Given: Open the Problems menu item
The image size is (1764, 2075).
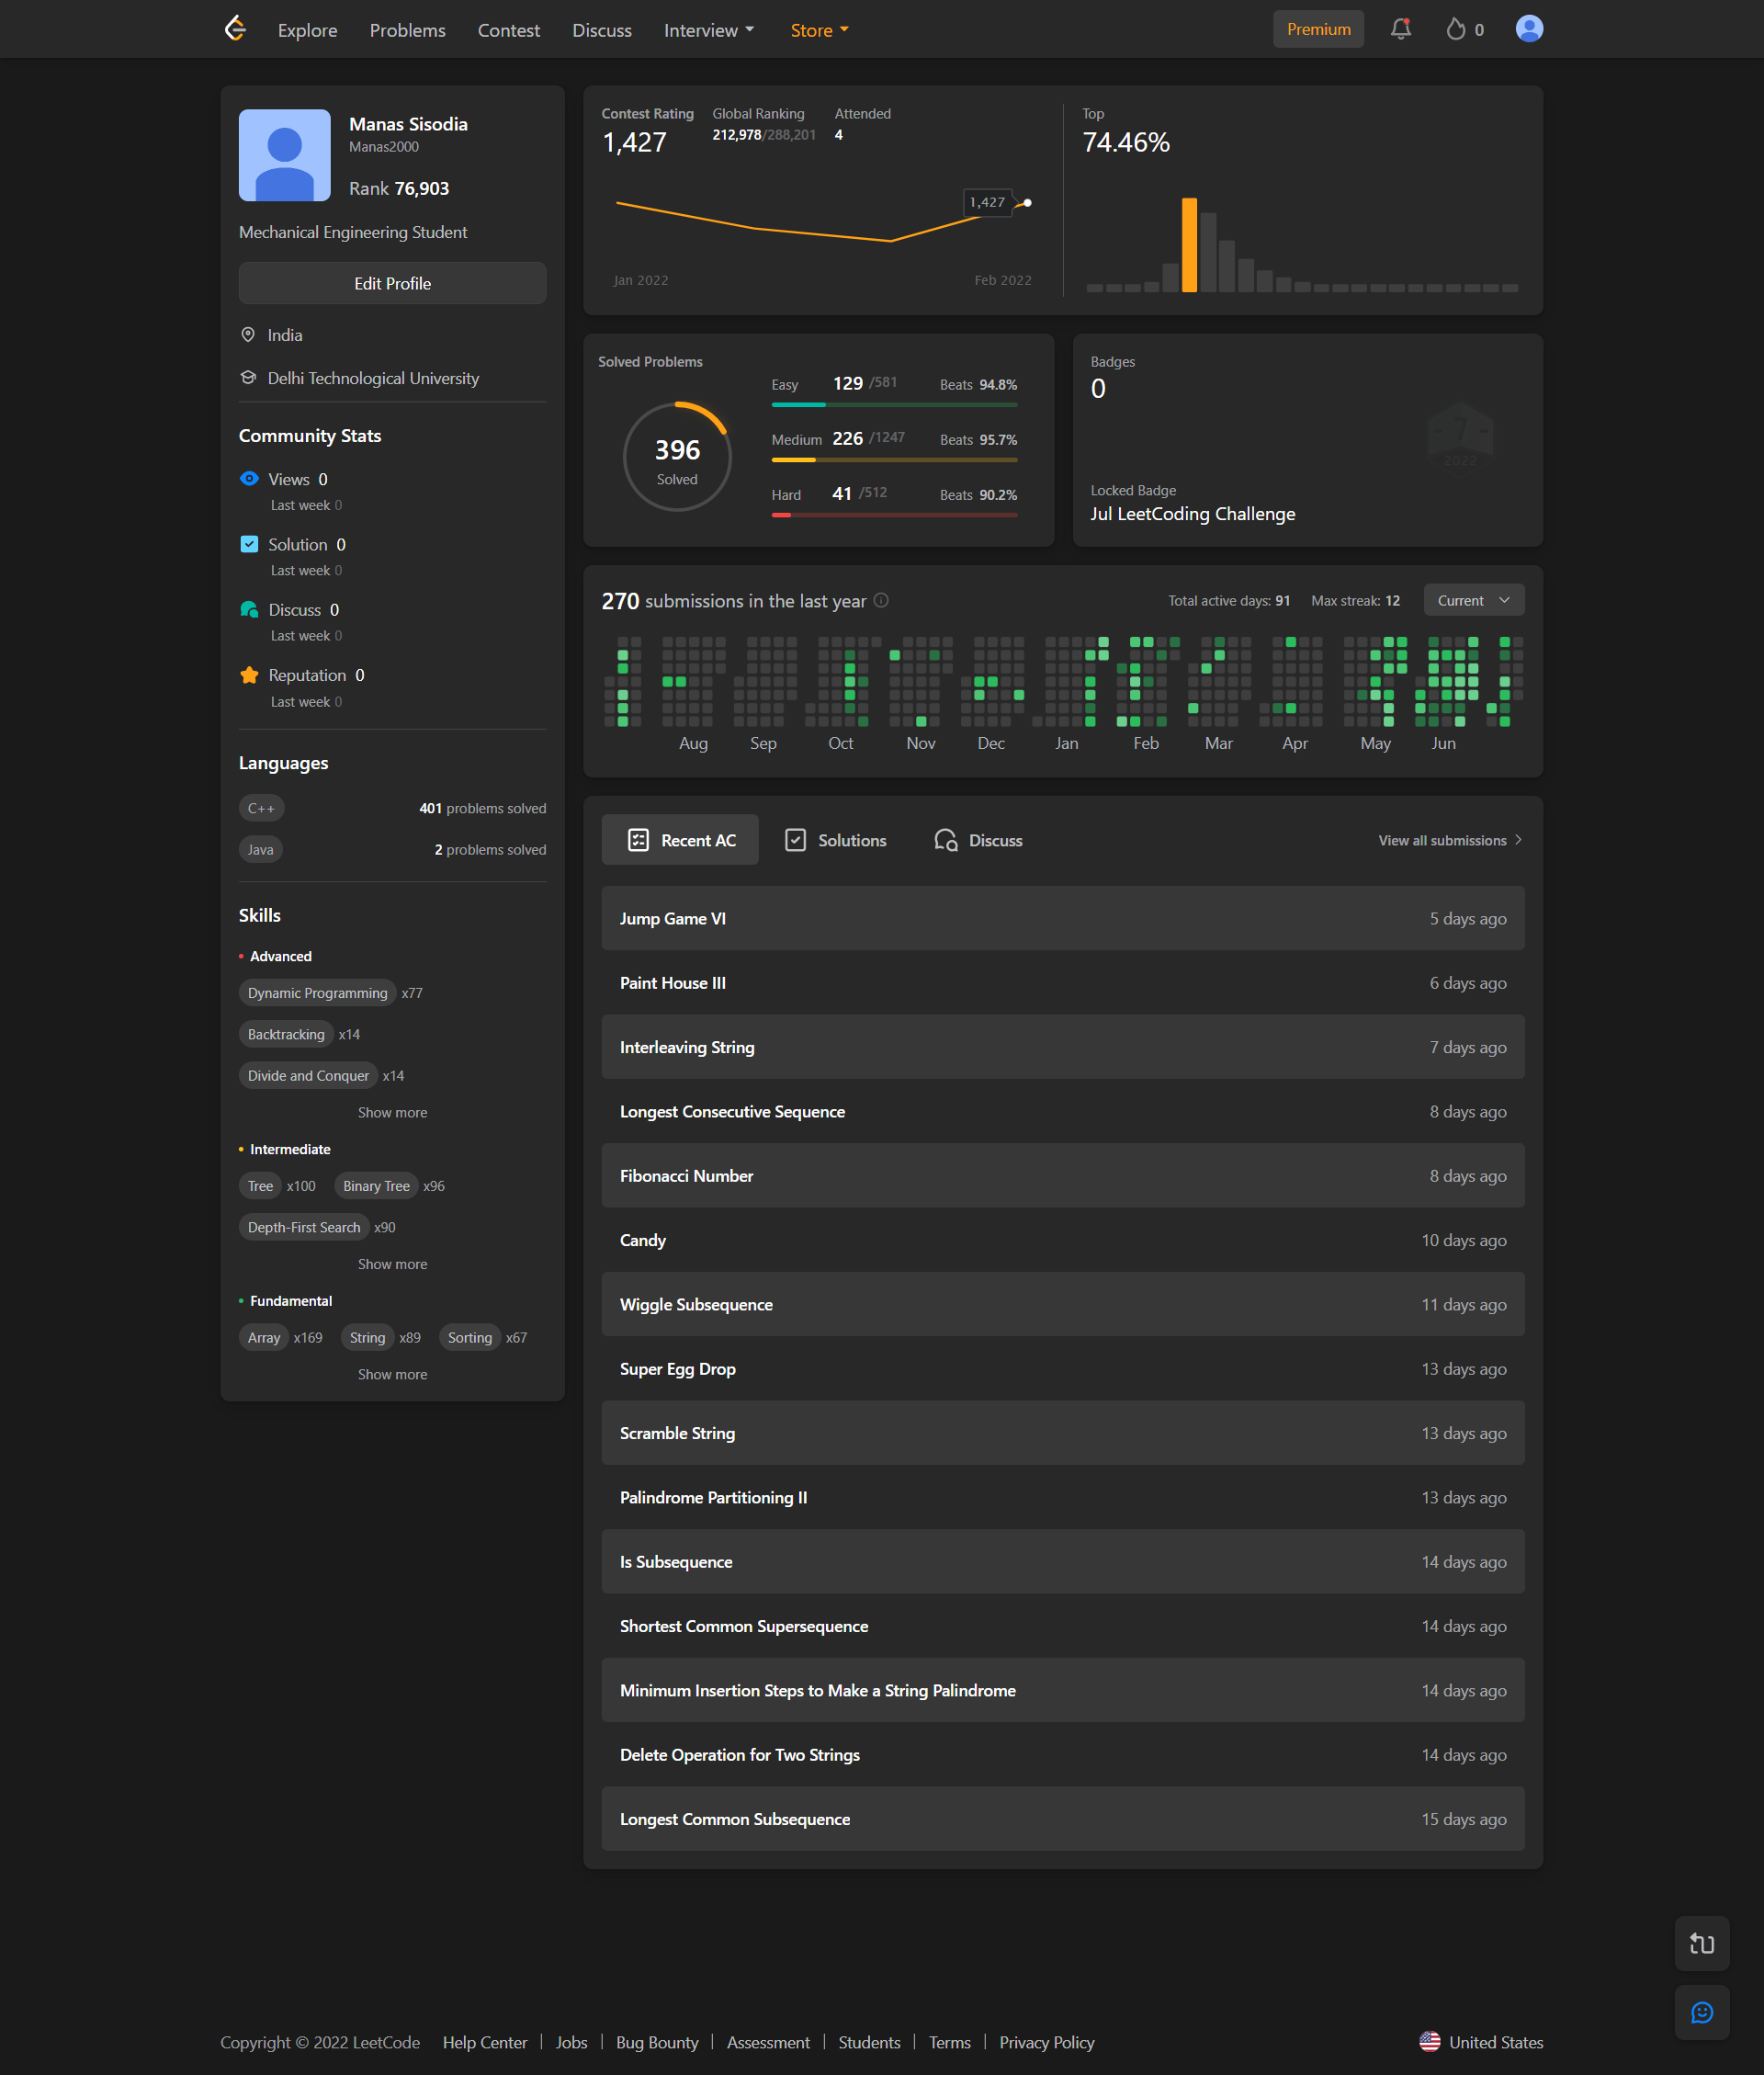Looking at the screenshot, I should [x=407, y=30].
